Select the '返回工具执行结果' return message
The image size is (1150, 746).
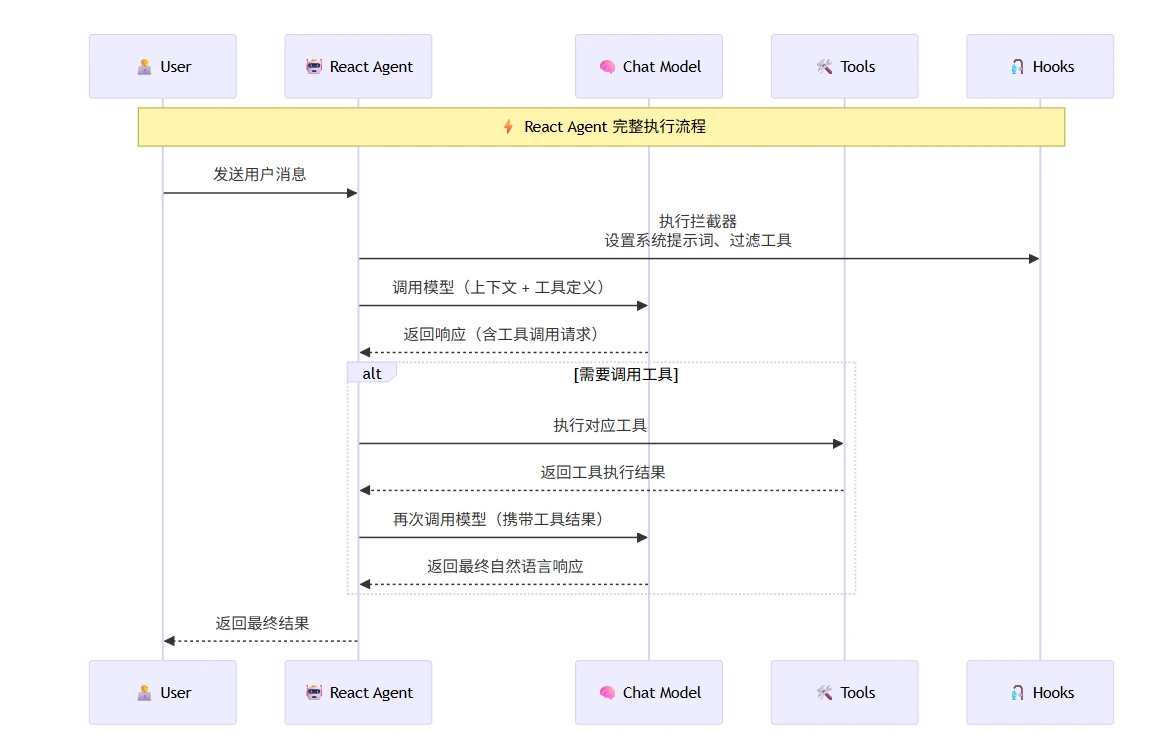pyautogui.click(x=603, y=472)
